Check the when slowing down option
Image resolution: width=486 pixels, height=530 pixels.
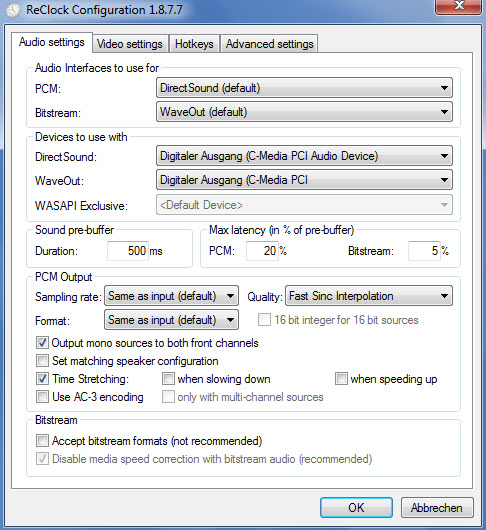tap(168, 379)
